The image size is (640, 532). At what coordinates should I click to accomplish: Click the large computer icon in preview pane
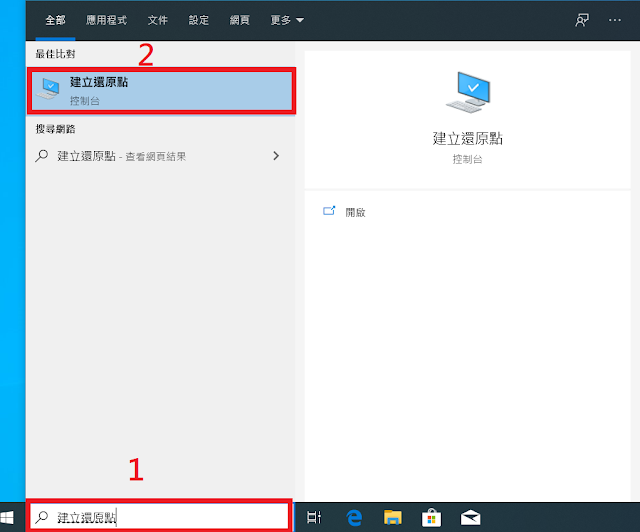tap(468, 92)
